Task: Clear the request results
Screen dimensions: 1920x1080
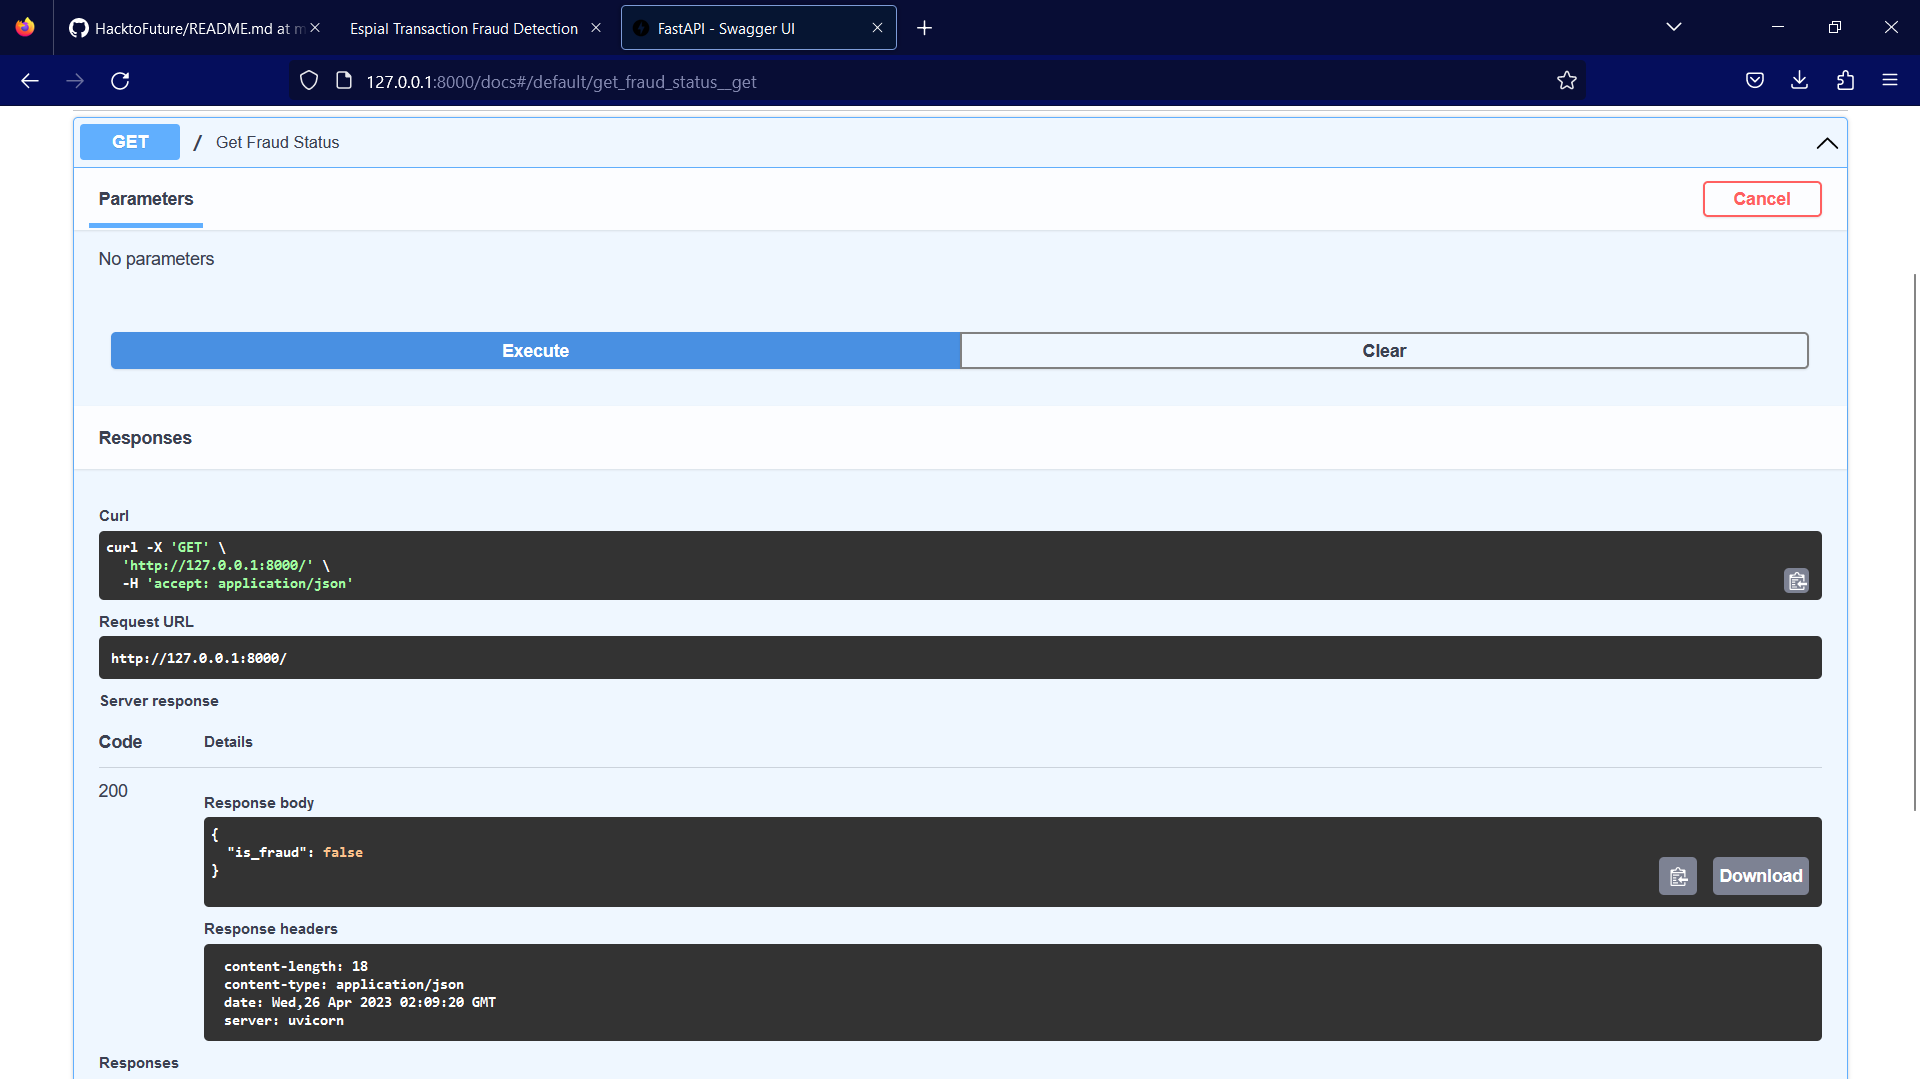Action: coord(1384,350)
